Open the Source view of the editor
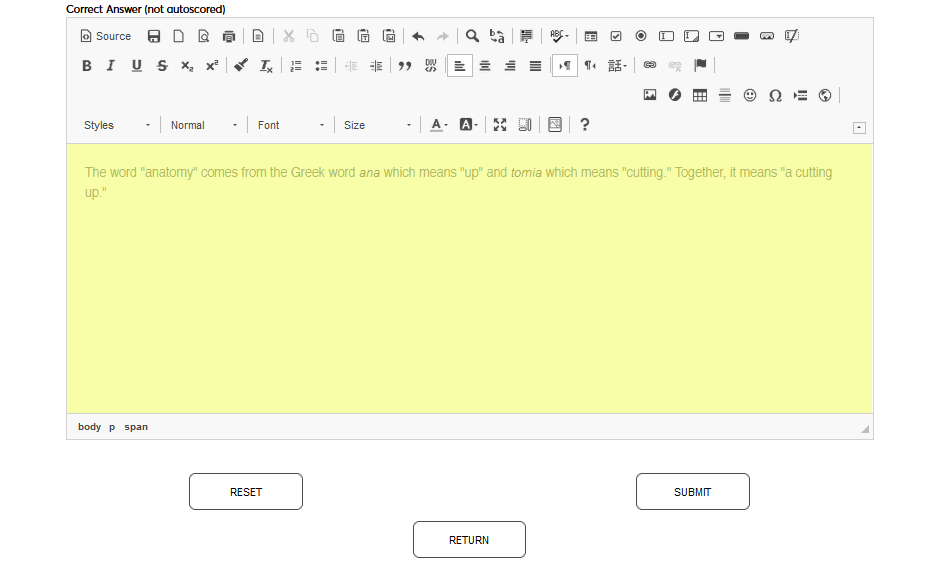This screenshot has height=566, width=936. pos(106,36)
